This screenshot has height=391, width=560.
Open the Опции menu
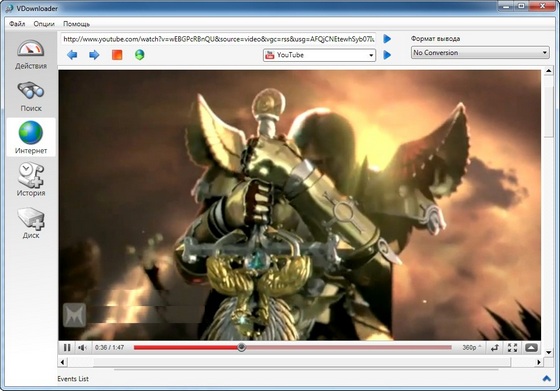point(44,24)
